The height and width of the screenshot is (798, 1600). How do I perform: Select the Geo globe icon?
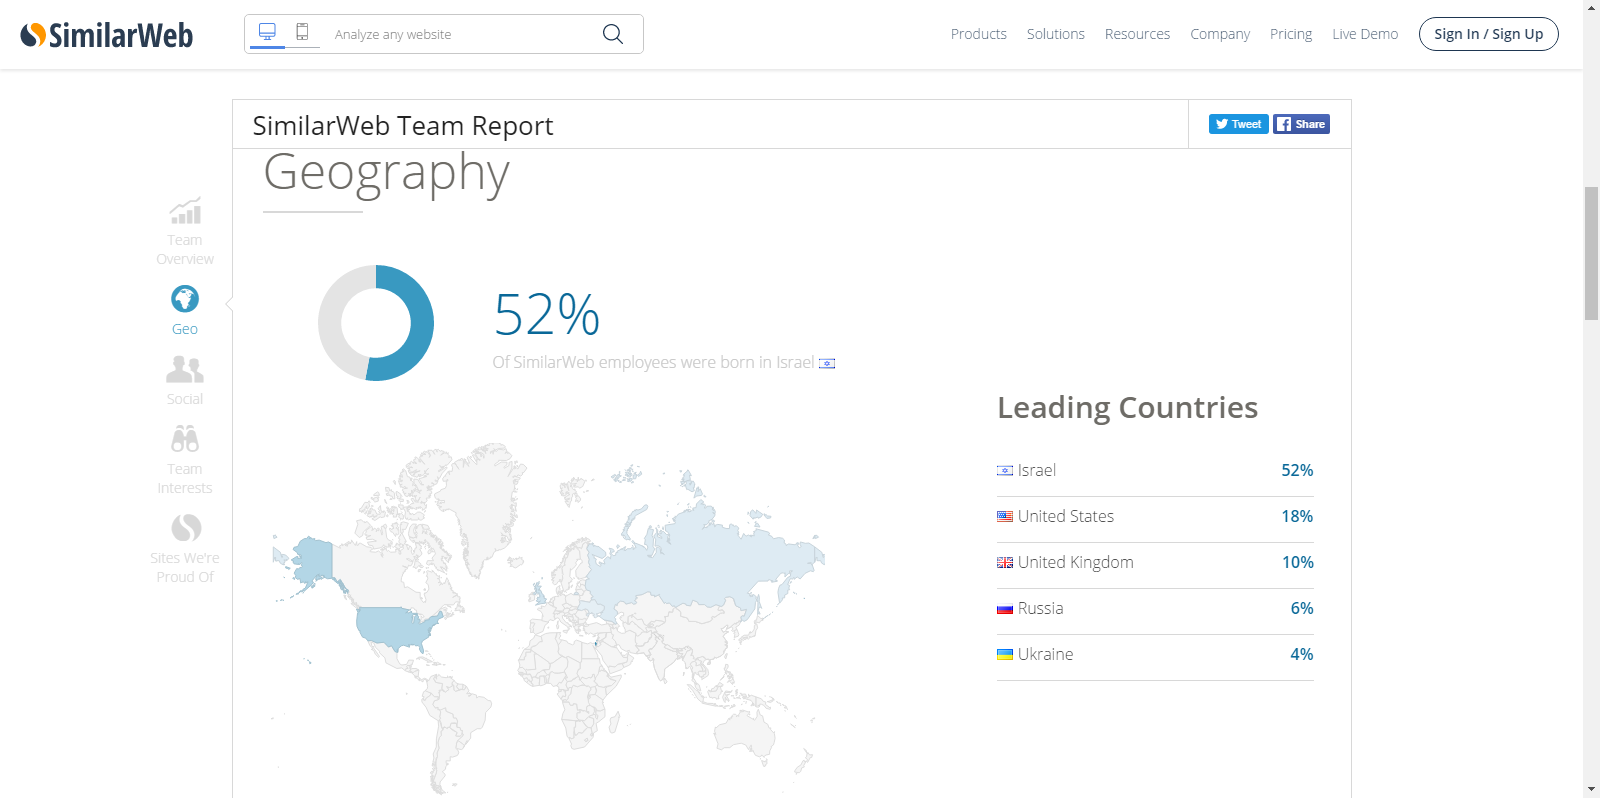point(185,299)
